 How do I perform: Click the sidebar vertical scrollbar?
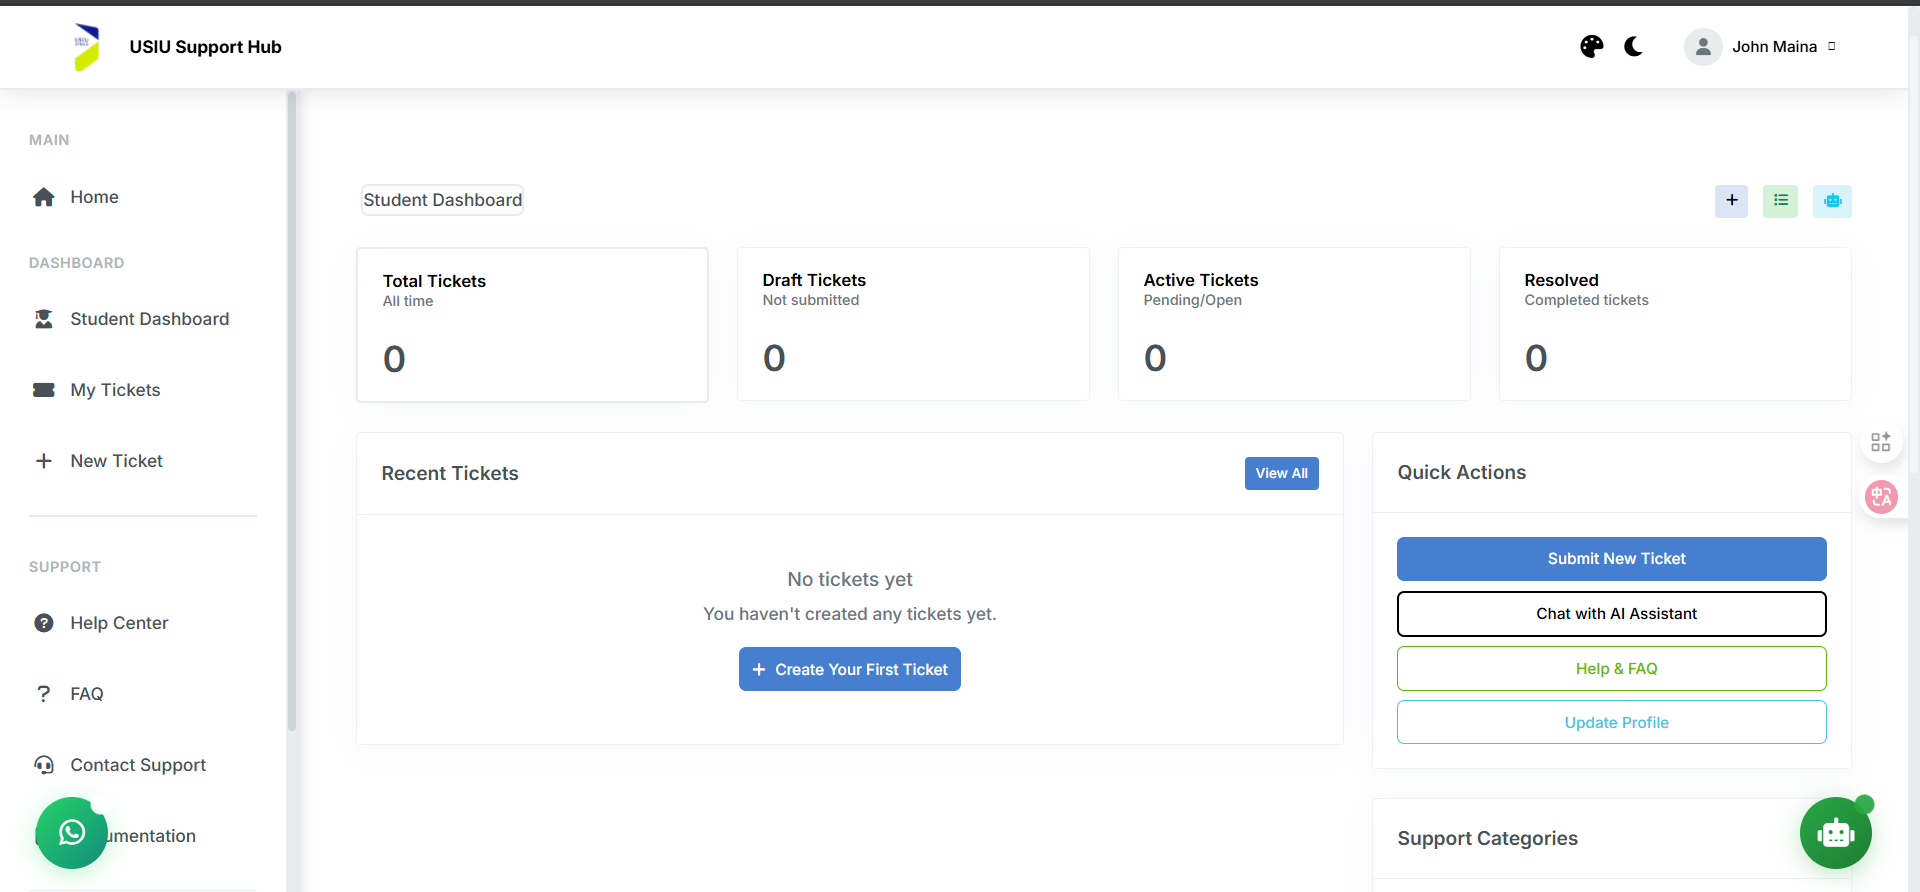292,410
